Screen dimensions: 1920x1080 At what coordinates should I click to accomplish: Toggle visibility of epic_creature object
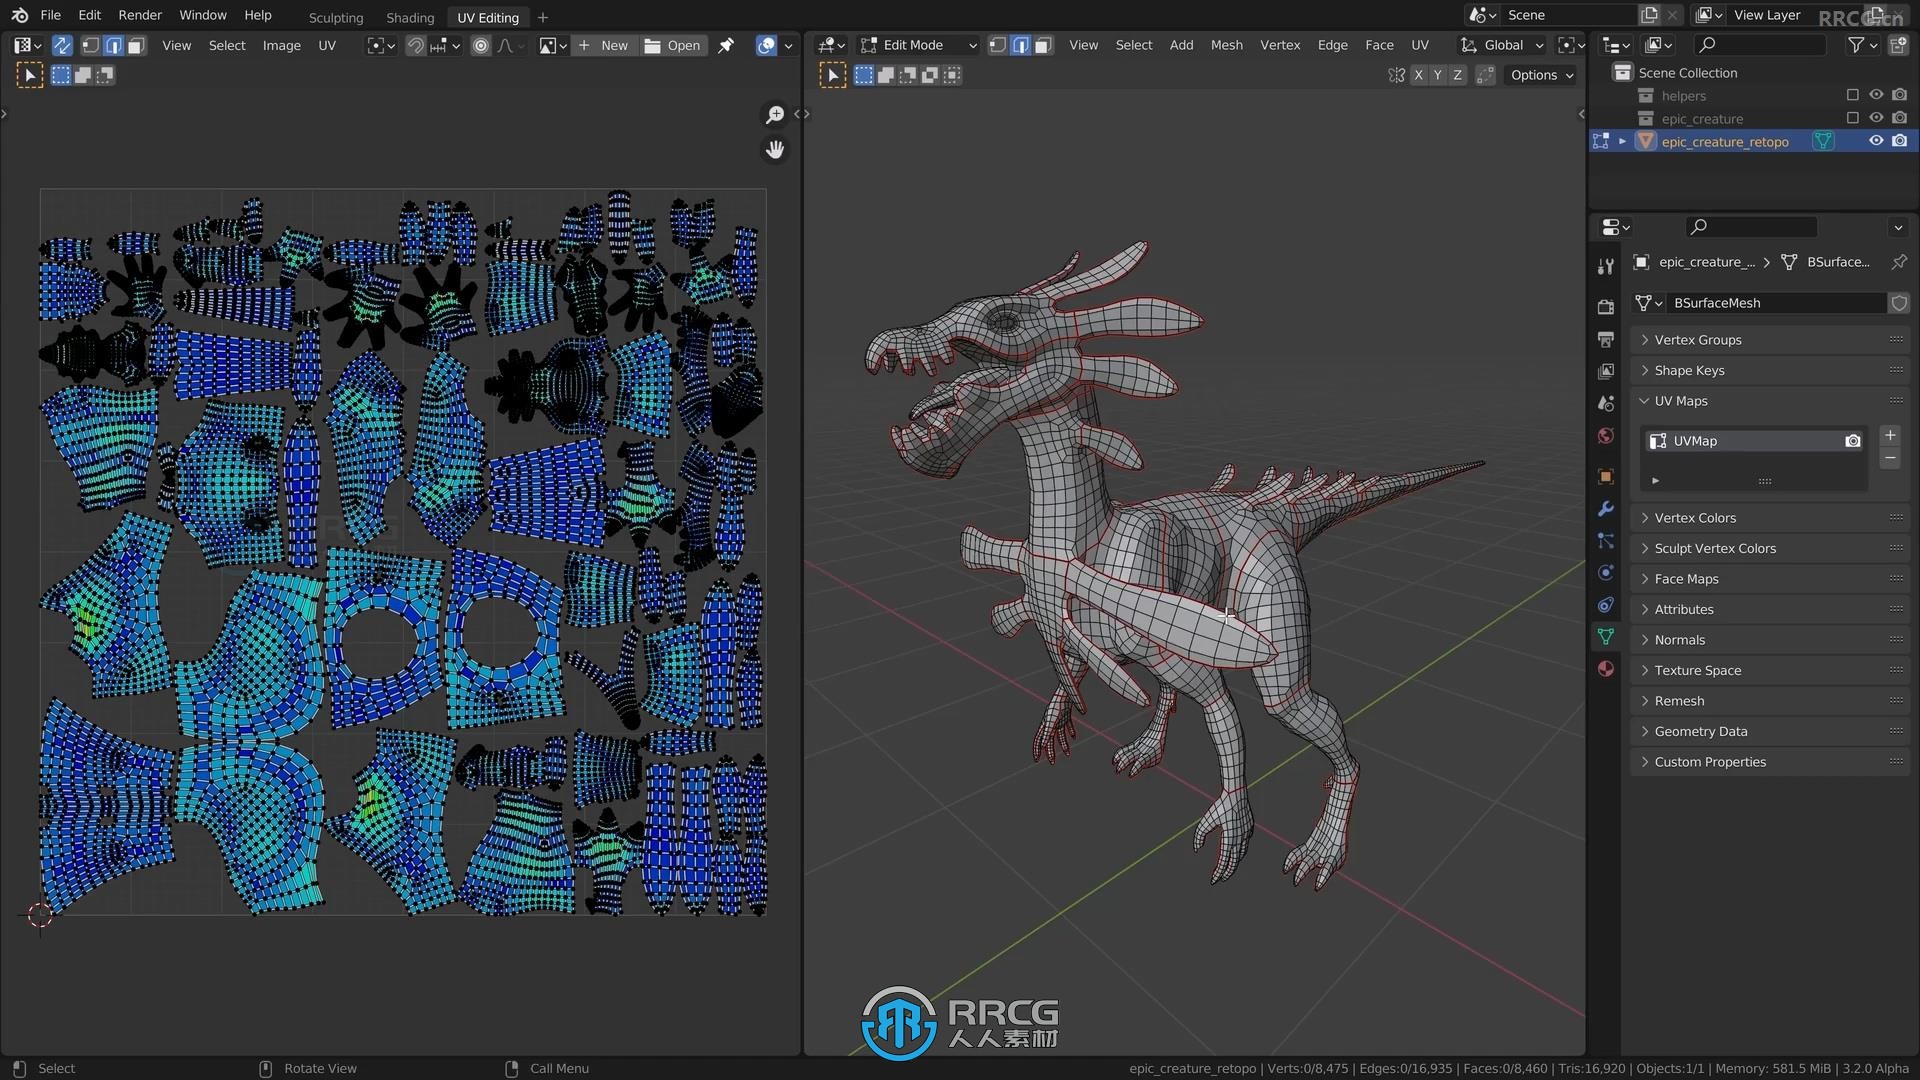click(x=1875, y=117)
